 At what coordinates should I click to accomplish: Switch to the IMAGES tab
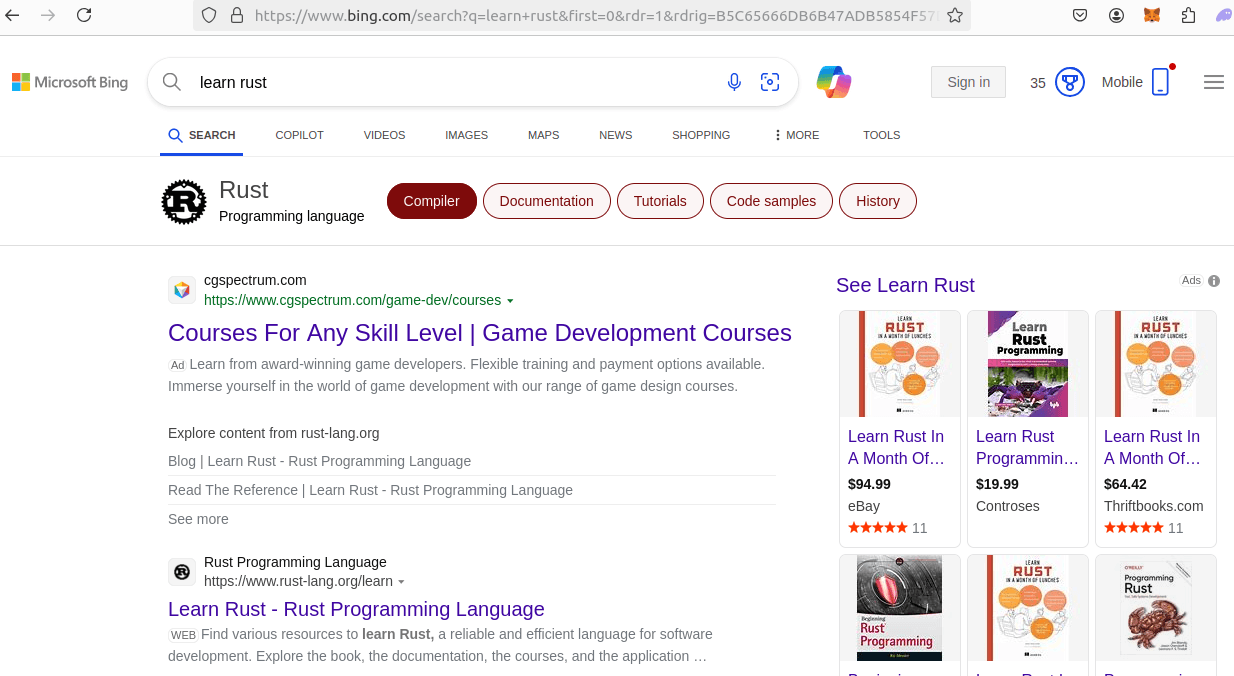tap(466, 135)
